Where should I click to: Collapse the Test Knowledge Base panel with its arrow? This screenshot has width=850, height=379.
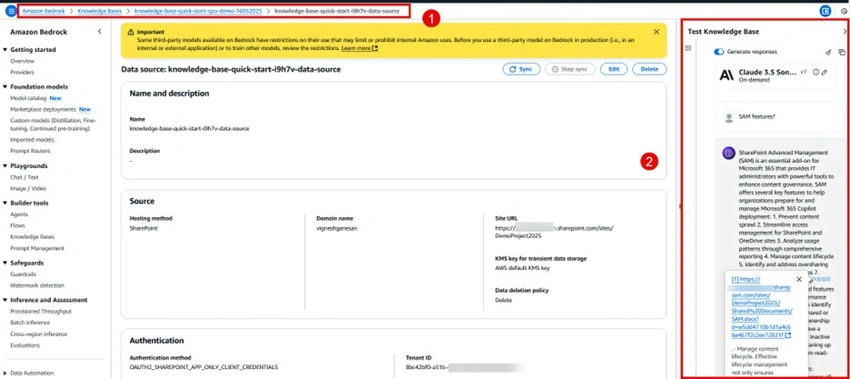pyautogui.click(x=845, y=32)
